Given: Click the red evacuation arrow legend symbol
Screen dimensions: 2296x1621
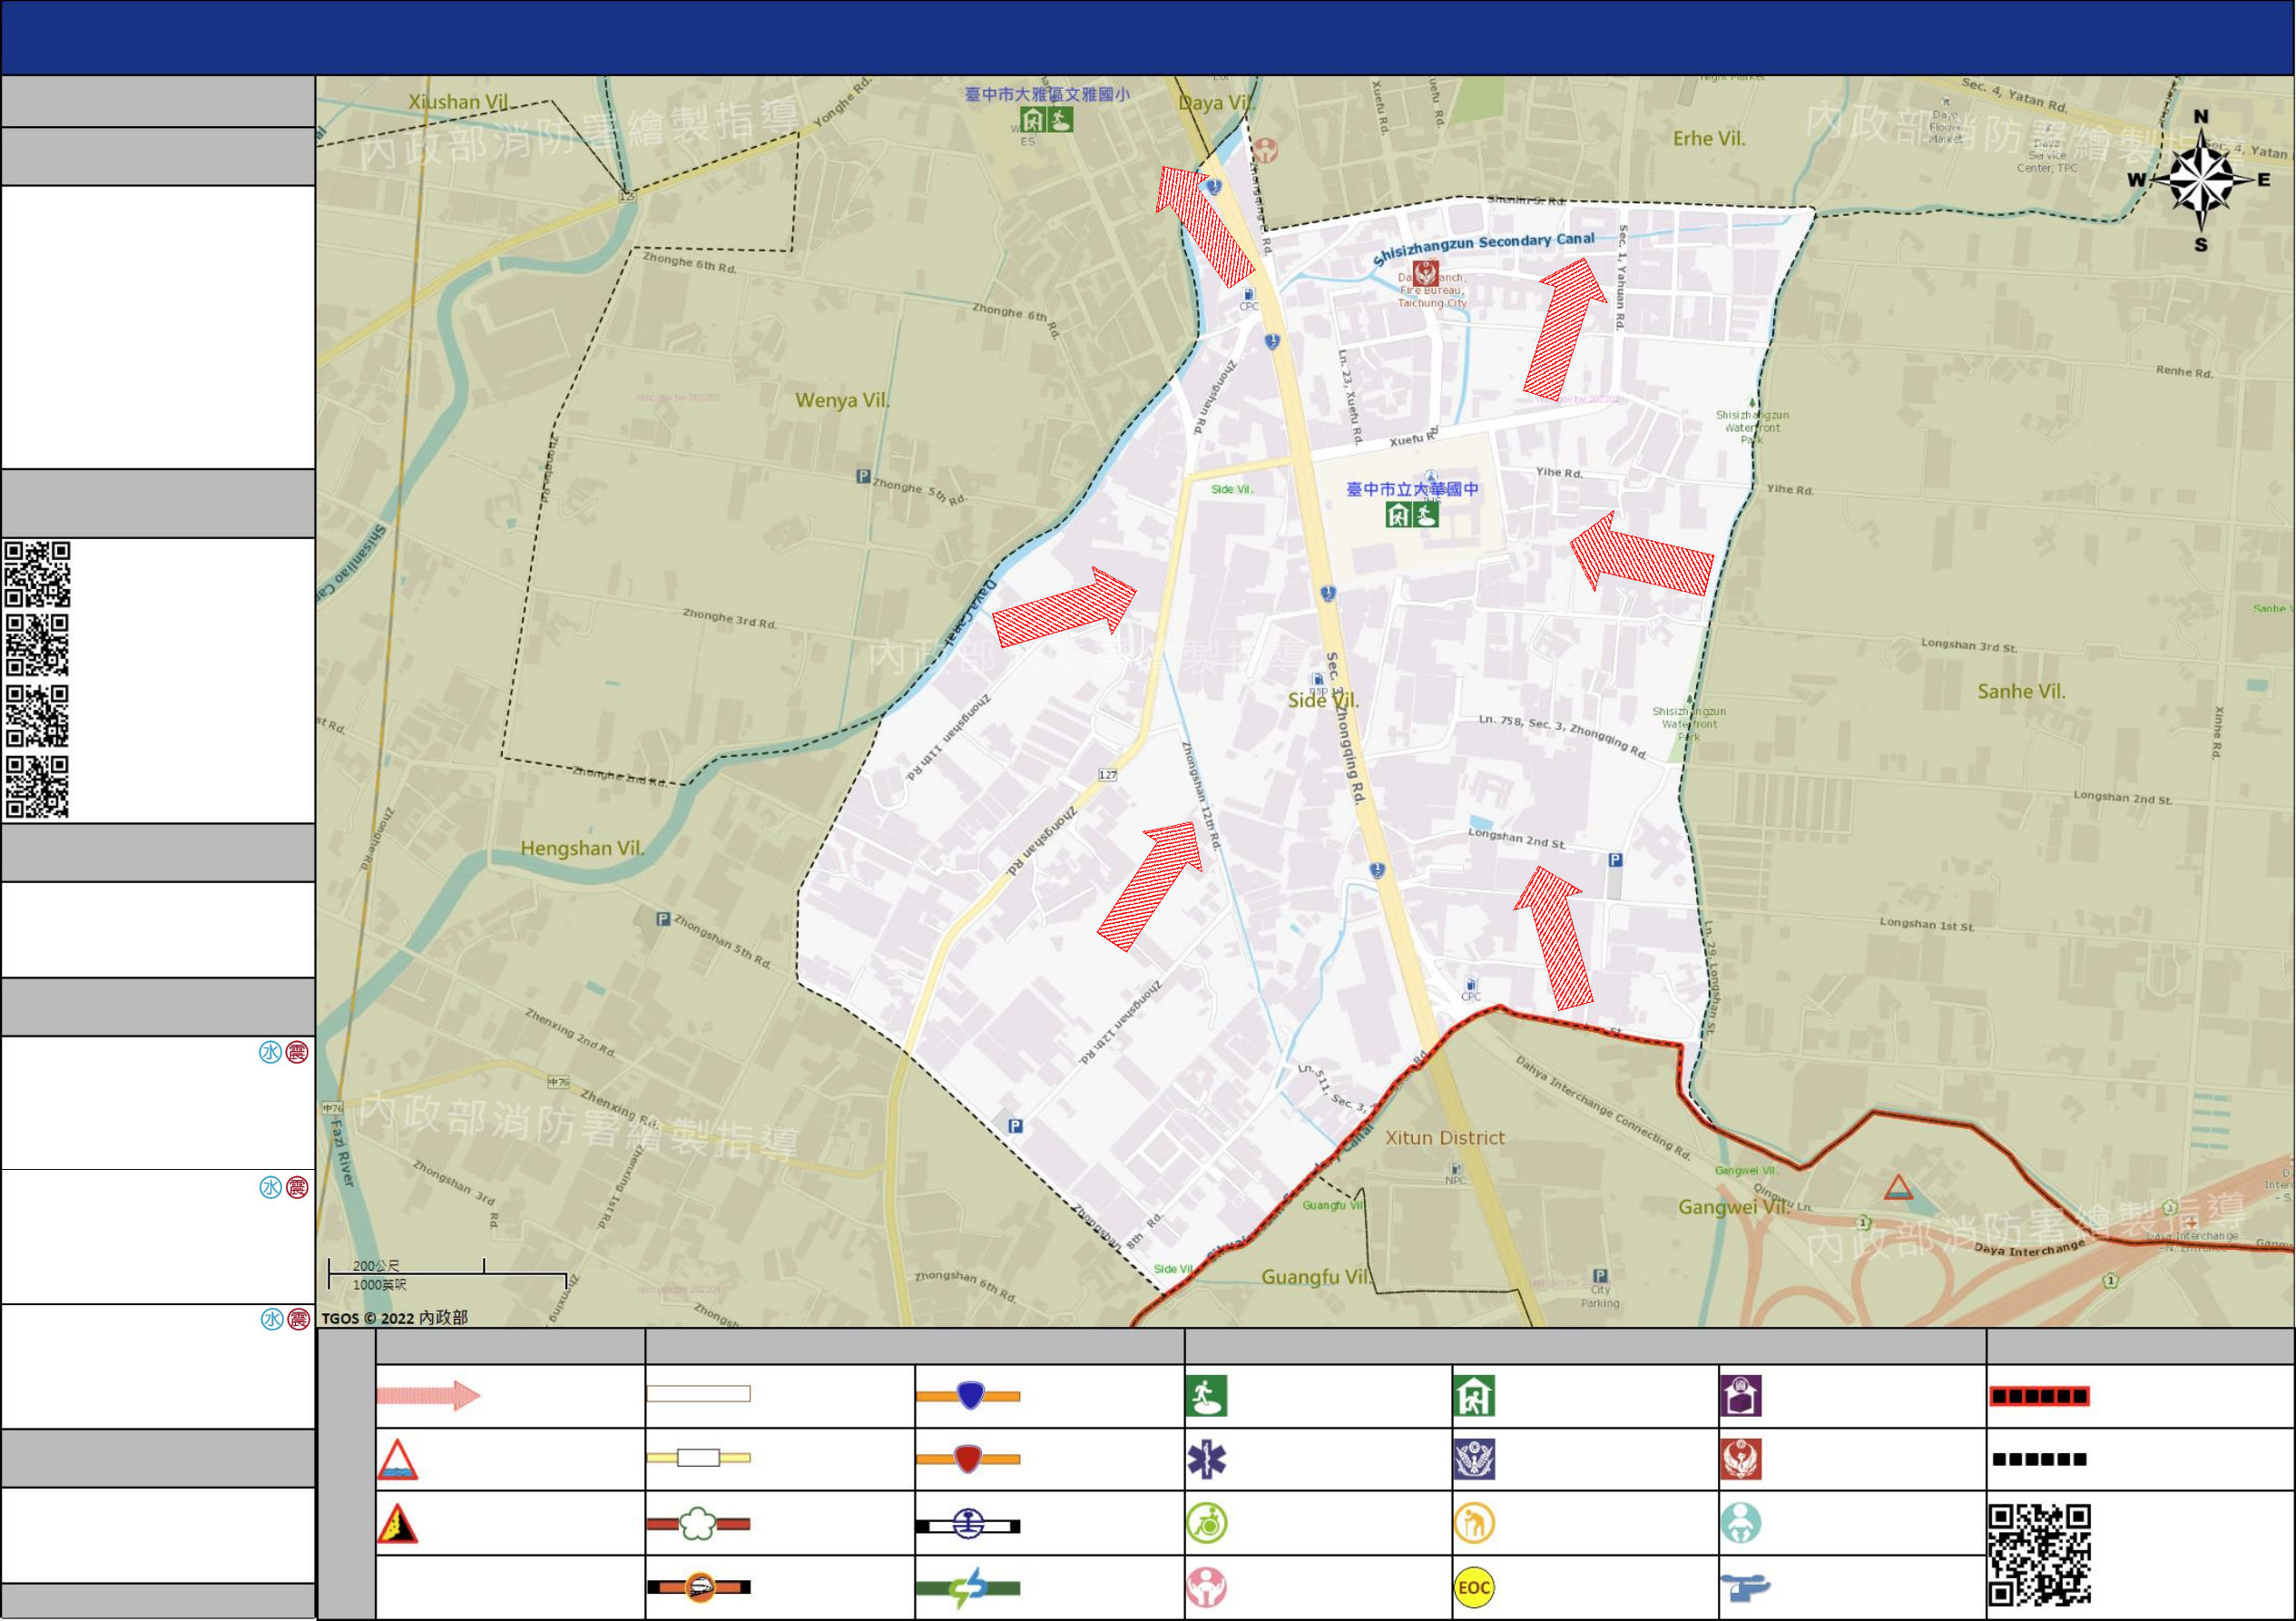Looking at the screenshot, I should (428, 1396).
